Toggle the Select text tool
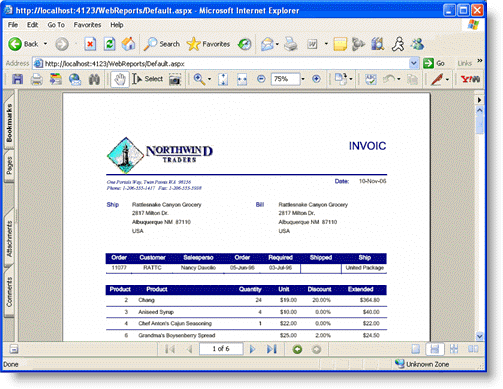Viewport: 503px width, 389px height. coord(148,79)
